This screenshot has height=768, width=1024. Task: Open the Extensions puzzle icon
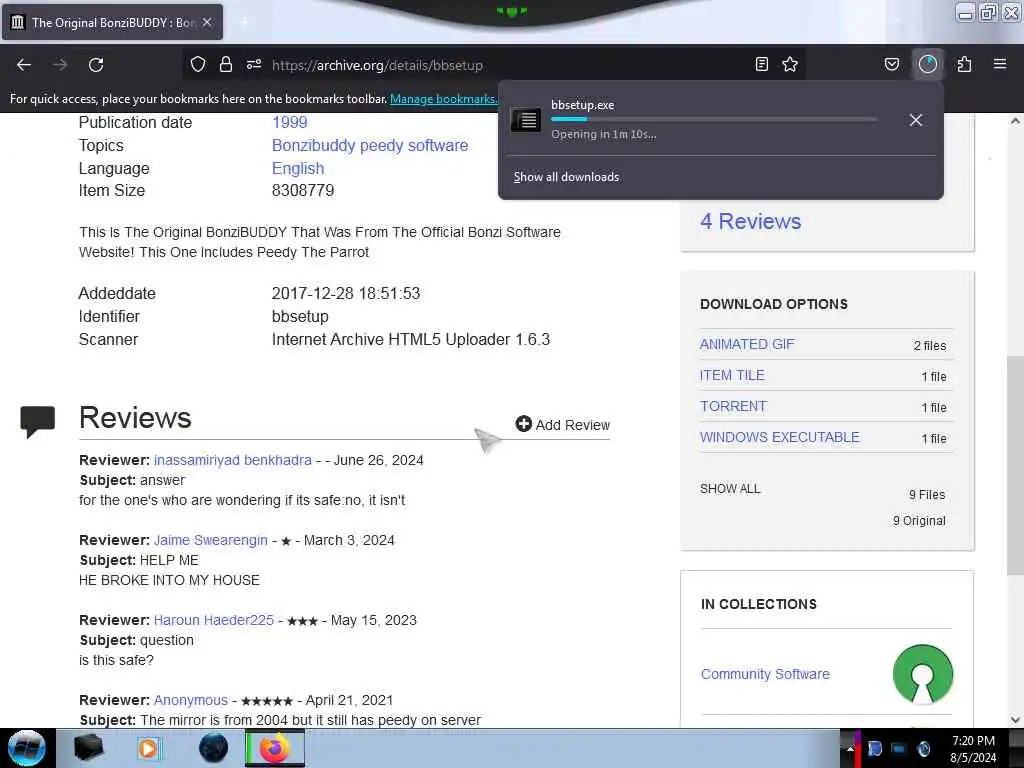click(964, 64)
